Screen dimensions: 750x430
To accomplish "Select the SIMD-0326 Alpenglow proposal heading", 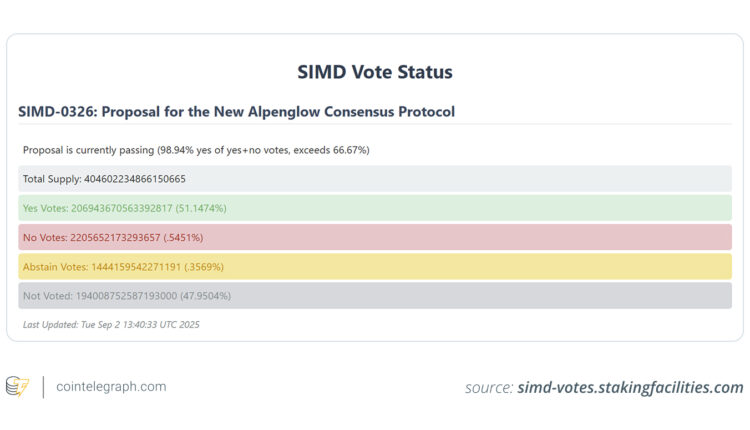I will pyautogui.click(x=236, y=112).
